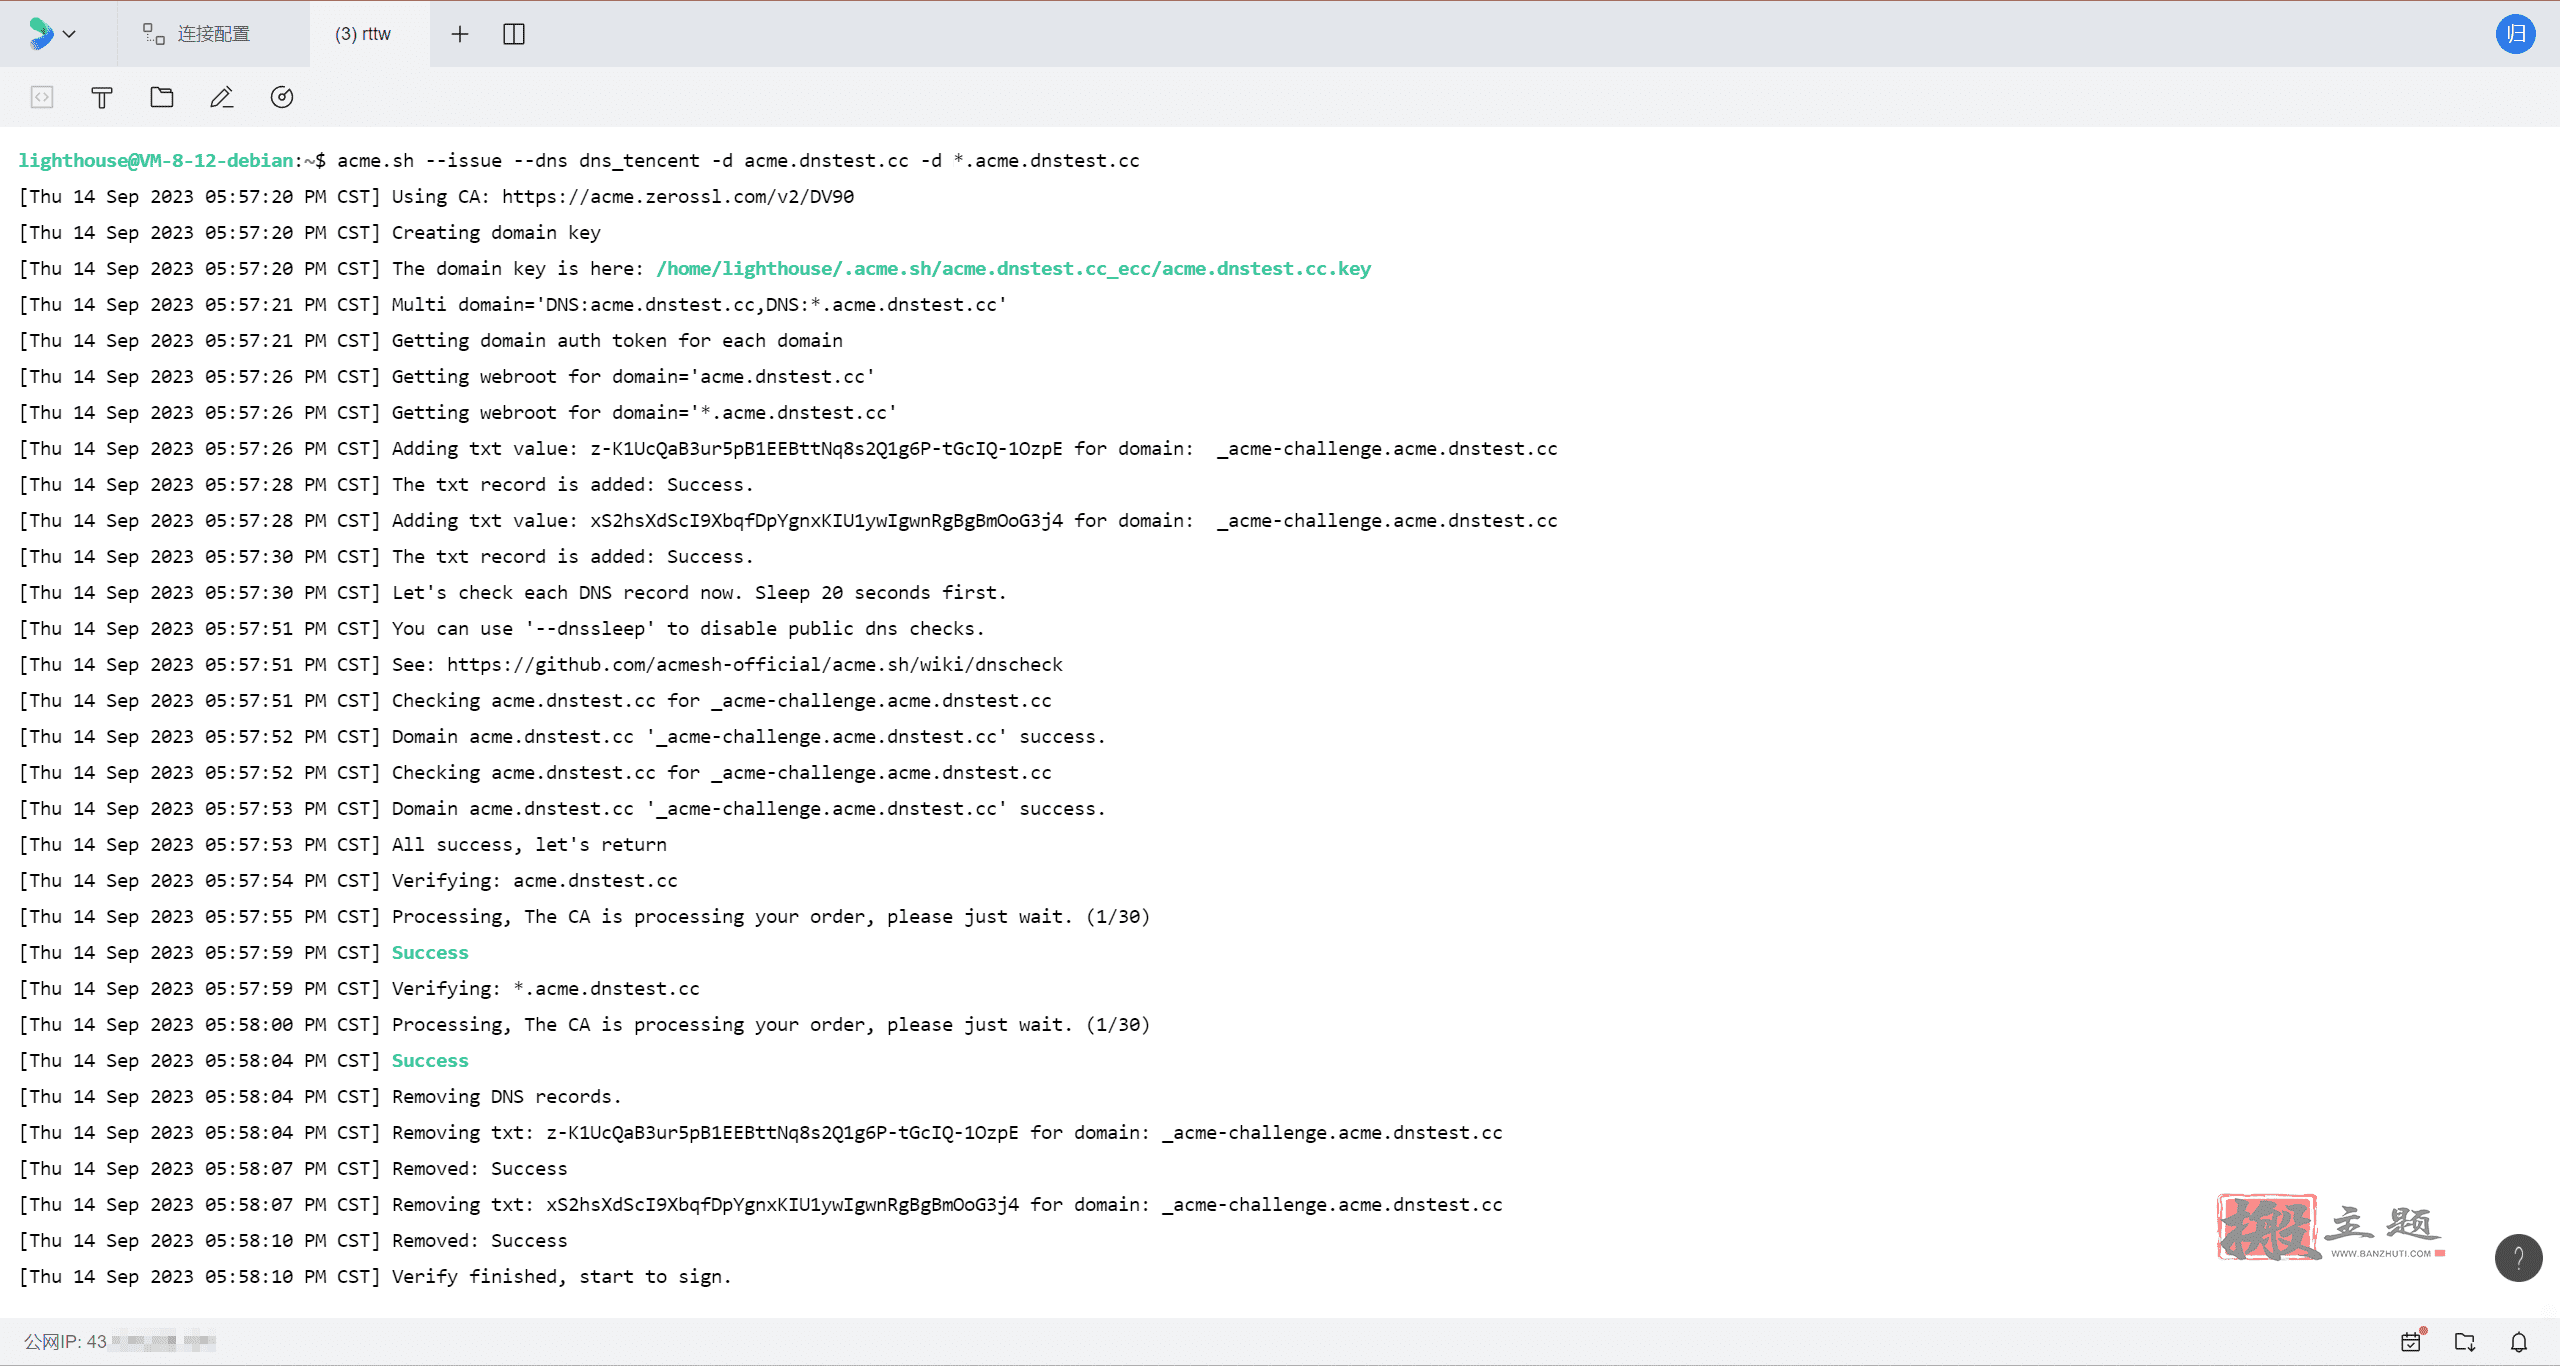Click the lighthouse@VM-8-12-debian prompt text
Image resolution: width=2560 pixels, height=1366 pixels.
coord(156,160)
